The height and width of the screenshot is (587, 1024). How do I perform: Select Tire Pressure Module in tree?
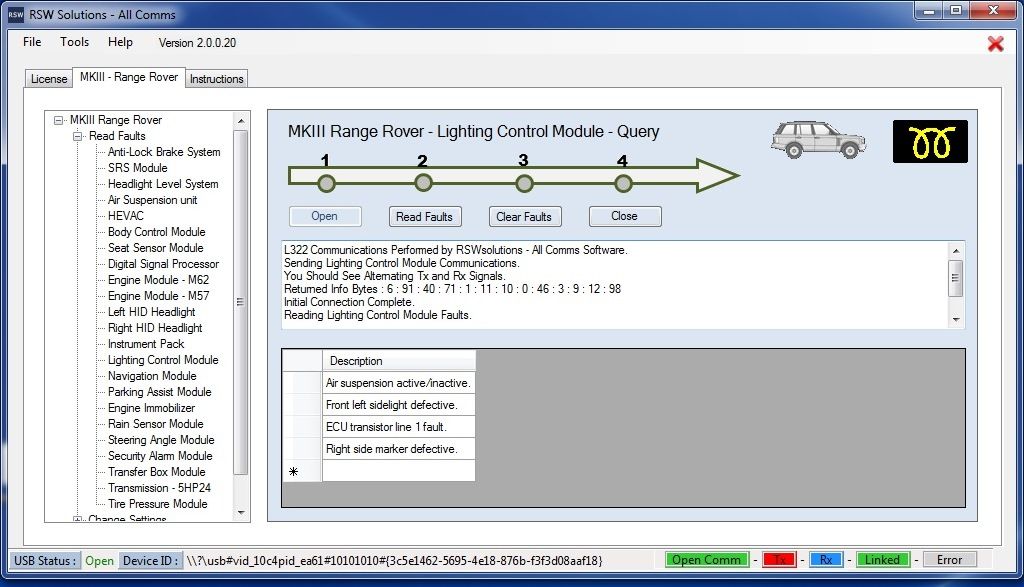coord(157,504)
